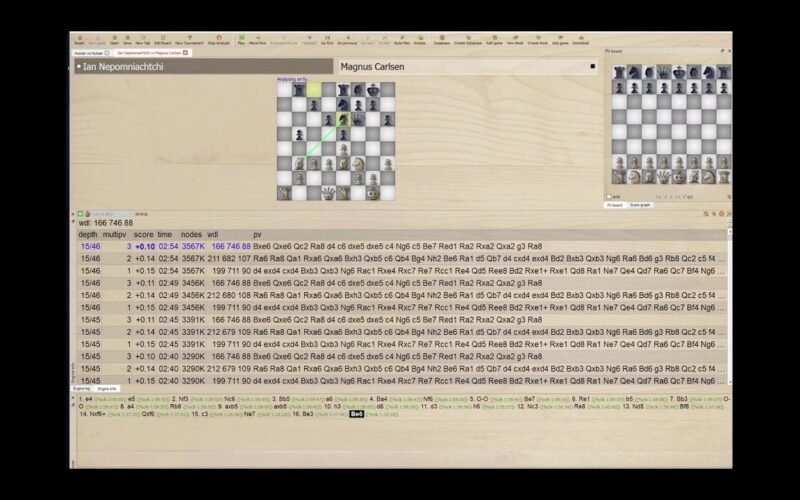Click the engine output vertical scrollbar
This screenshot has width=800, height=500.
(x=730, y=306)
